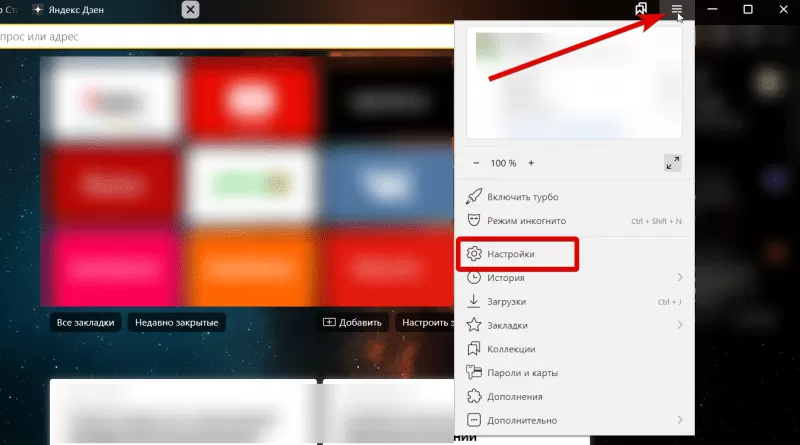The height and width of the screenshot is (445, 800).
Task: Click the collections bookmark icon in title bar
Action: tap(641, 9)
